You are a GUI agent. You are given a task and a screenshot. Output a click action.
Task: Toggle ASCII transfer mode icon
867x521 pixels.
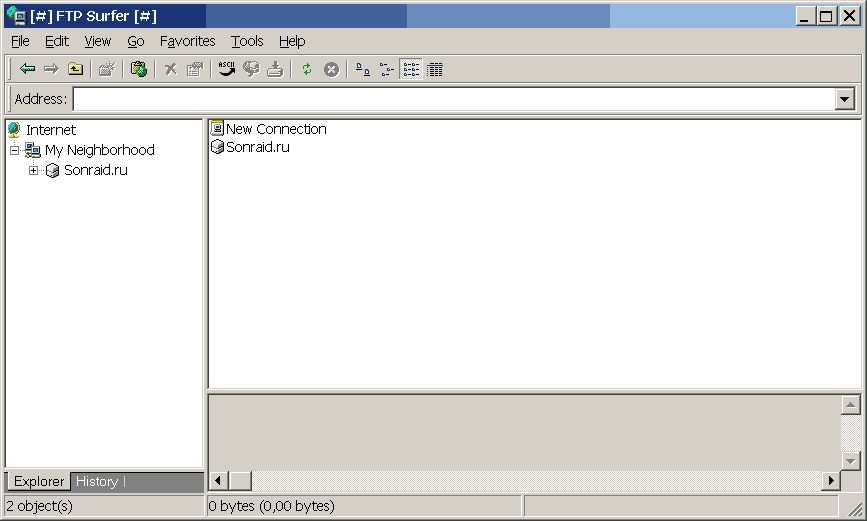point(227,69)
